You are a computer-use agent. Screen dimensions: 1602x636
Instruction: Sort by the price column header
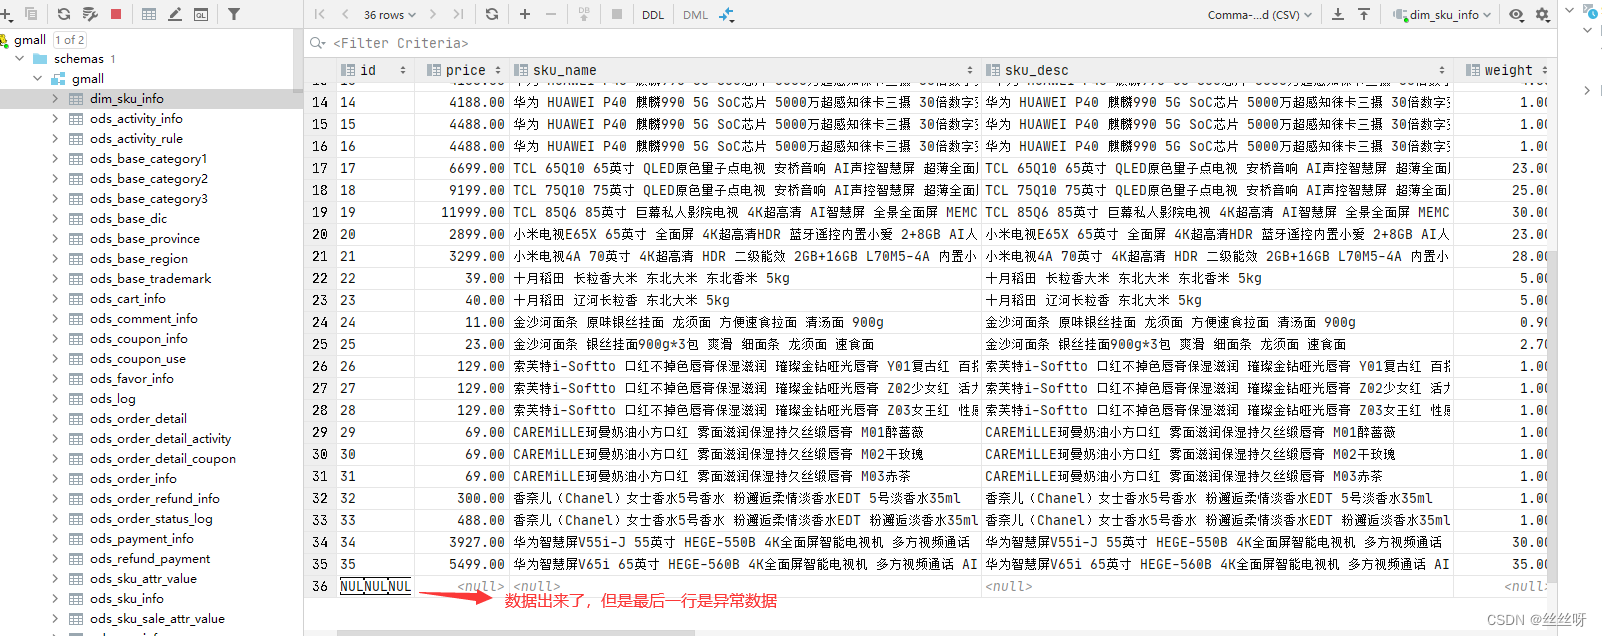pos(463,70)
